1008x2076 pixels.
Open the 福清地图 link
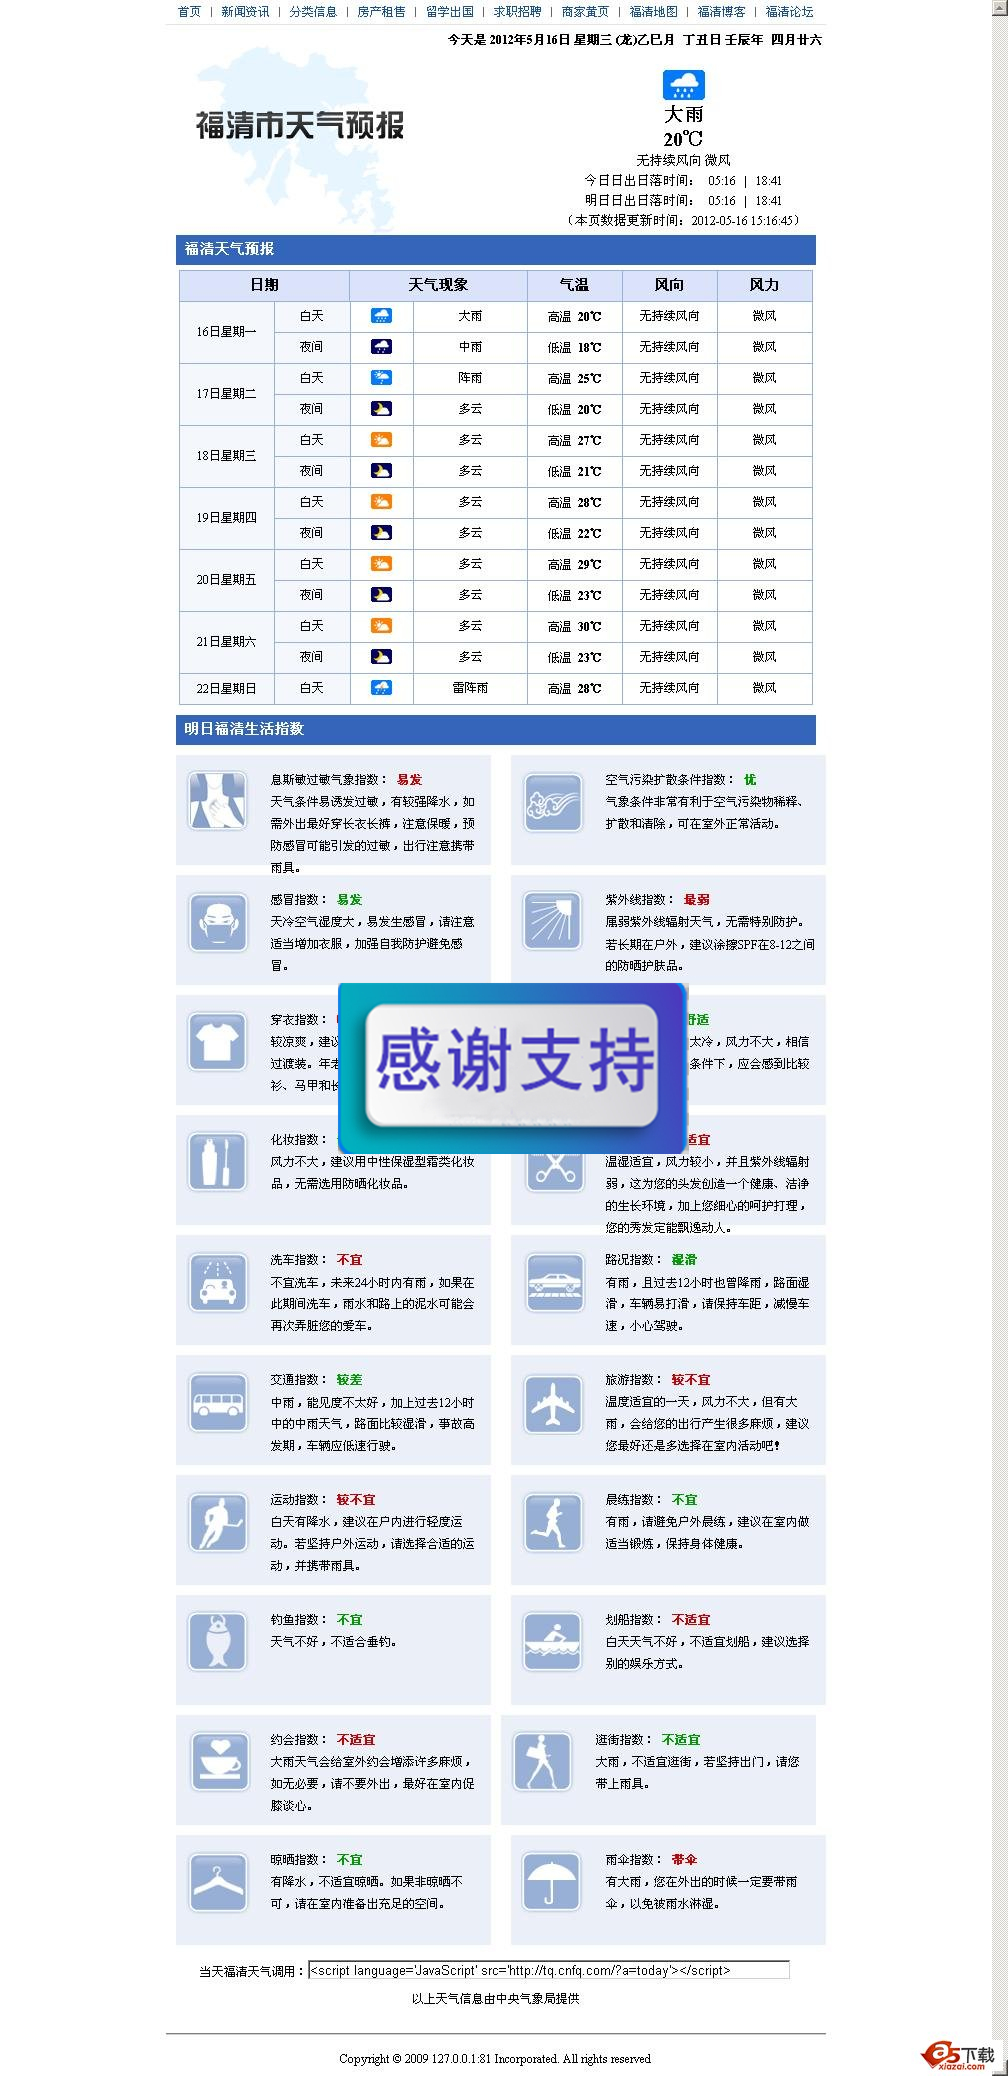click(x=653, y=12)
